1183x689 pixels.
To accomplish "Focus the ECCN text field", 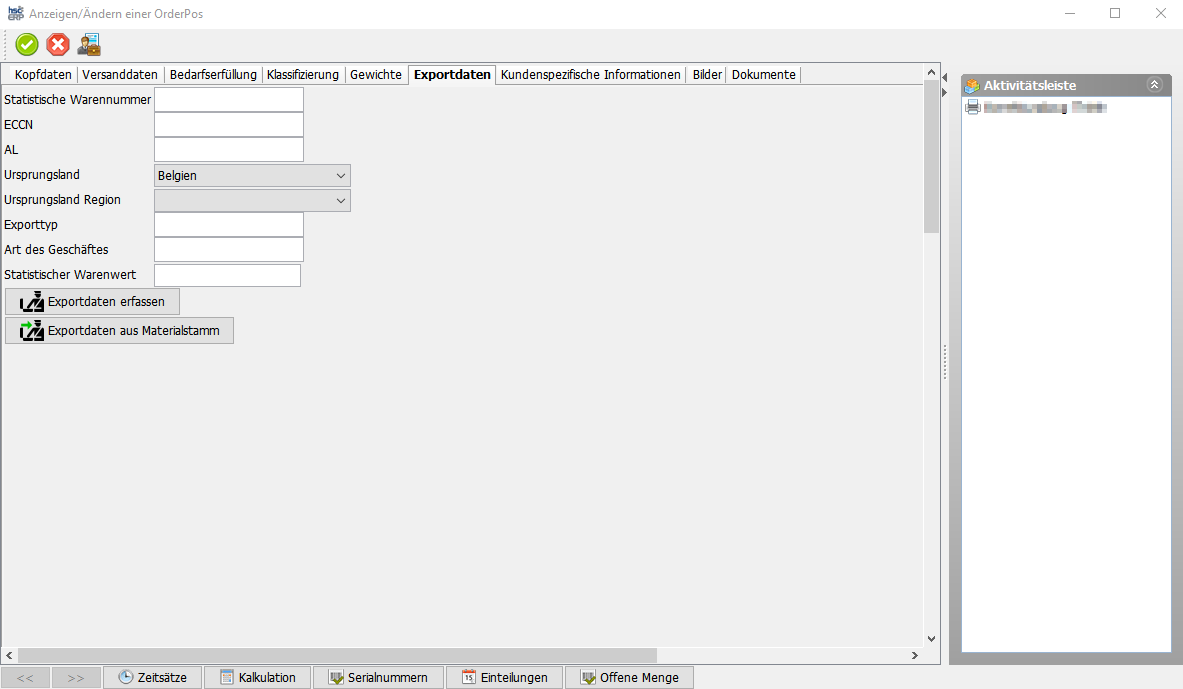I will tap(228, 125).
